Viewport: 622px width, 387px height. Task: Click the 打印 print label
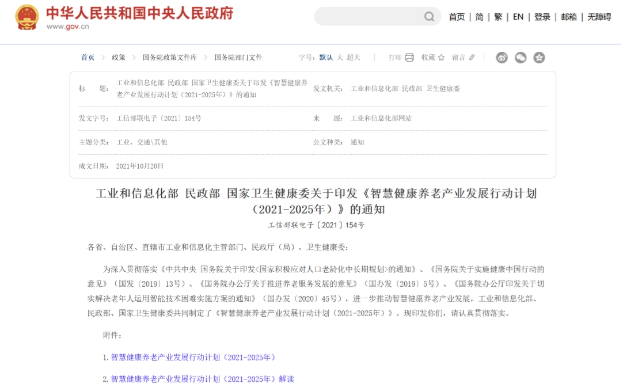[395, 57]
